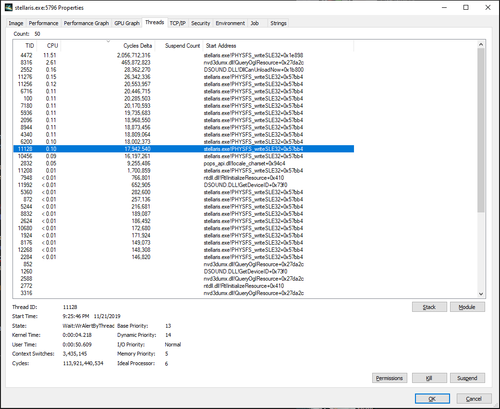Open the Performance Graph tab
This screenshot has width=500, height=409.
pyautogui.click(x=86, y=23)
